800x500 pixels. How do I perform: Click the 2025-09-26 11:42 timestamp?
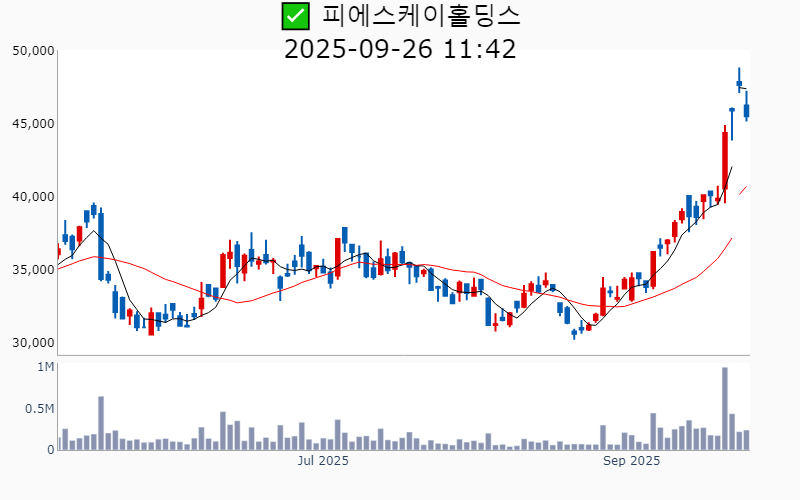[400, 49]
